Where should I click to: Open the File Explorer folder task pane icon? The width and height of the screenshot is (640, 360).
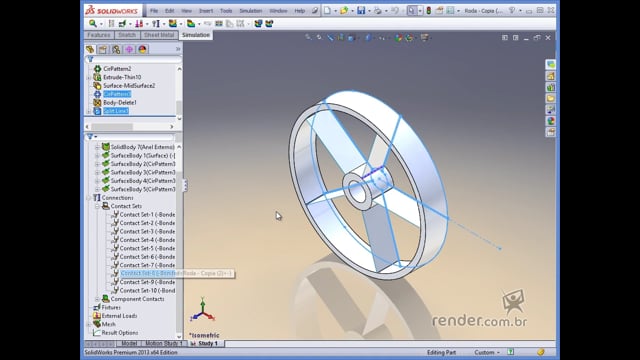pyautogui.click(x=551, y=98)
